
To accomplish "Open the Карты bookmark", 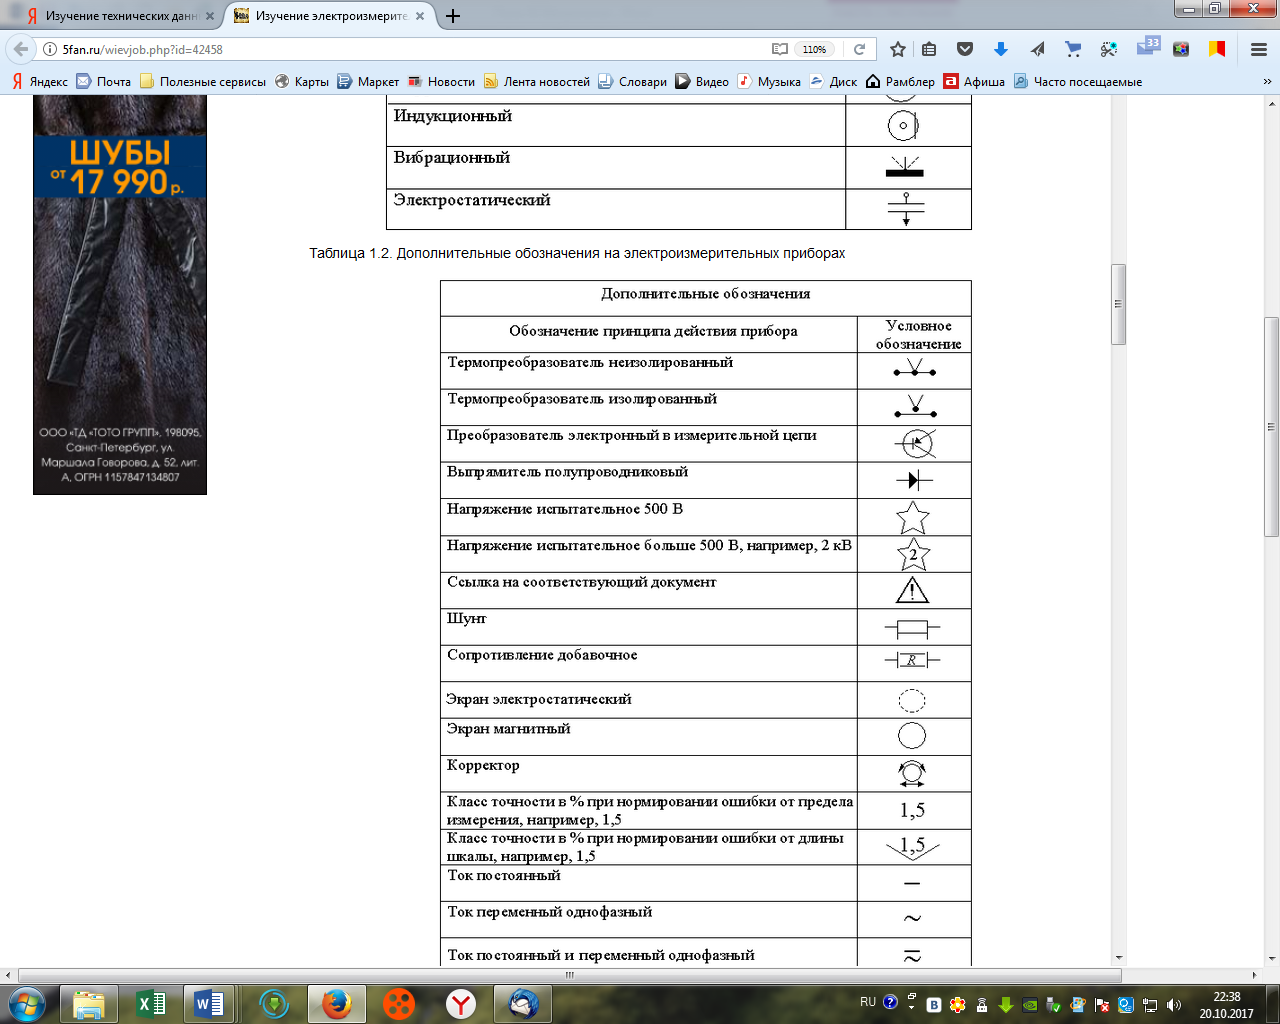I will click(x=302, y=82).
